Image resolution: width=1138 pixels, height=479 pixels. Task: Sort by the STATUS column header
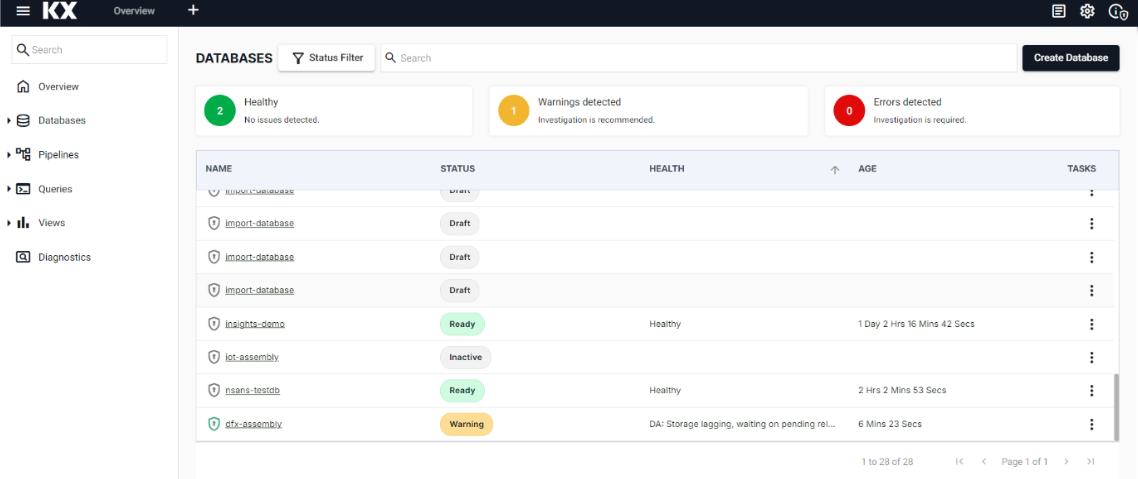pos(457,168)
